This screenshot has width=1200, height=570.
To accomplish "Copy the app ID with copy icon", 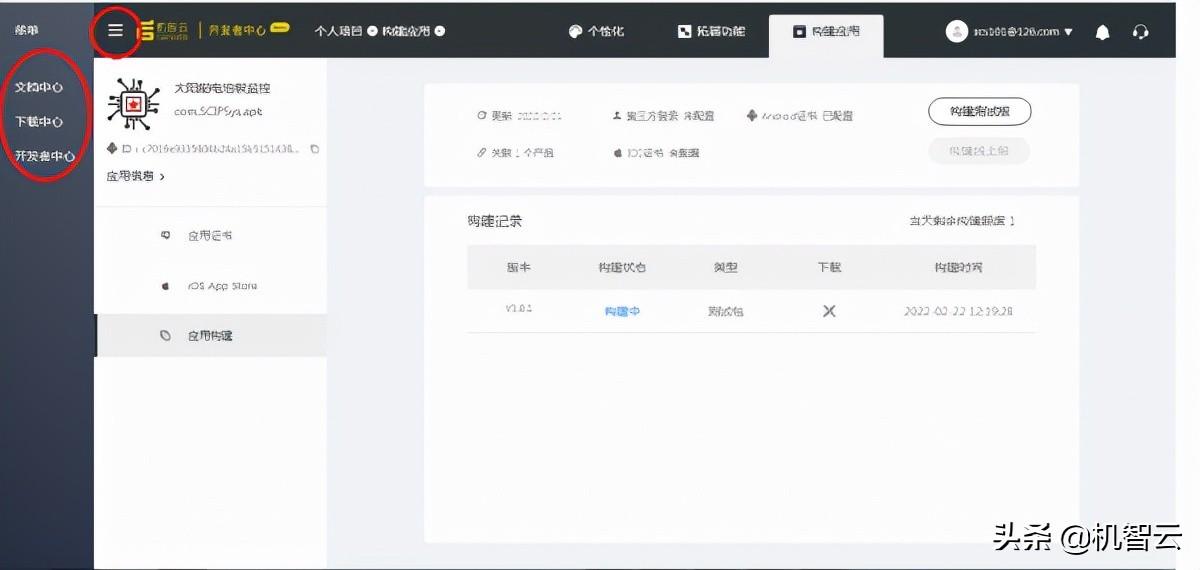I will click(314, 149).
